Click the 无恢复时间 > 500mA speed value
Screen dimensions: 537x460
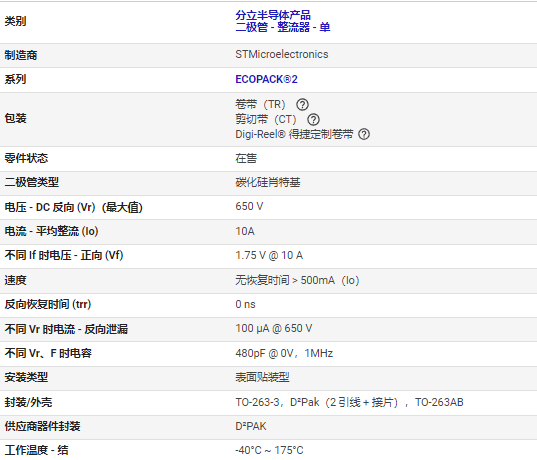[x=297, y=281]
